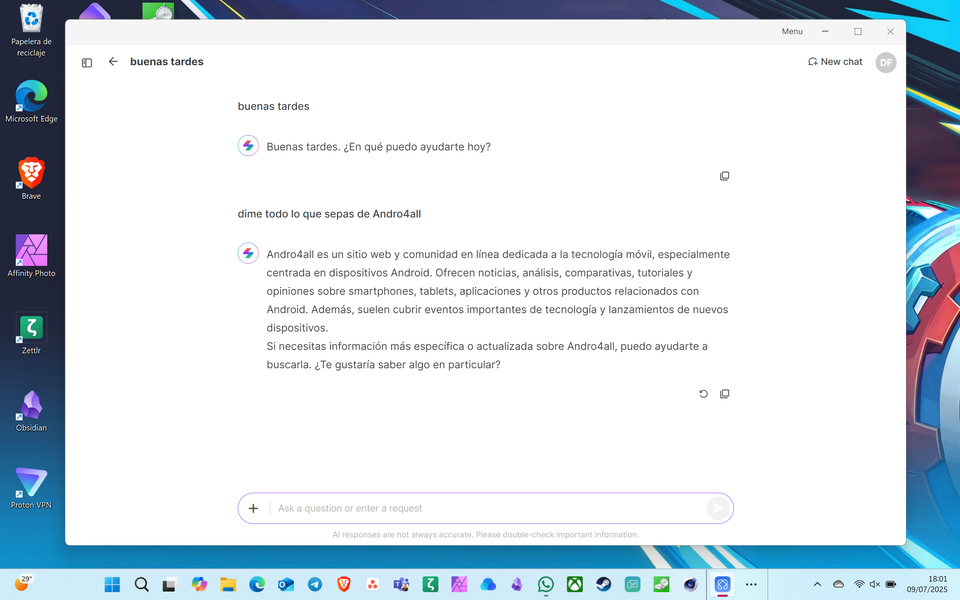960x600 pixels.
Task: Click the AI logo beside the Andro4all reply
Action: [x=248, y=253]
